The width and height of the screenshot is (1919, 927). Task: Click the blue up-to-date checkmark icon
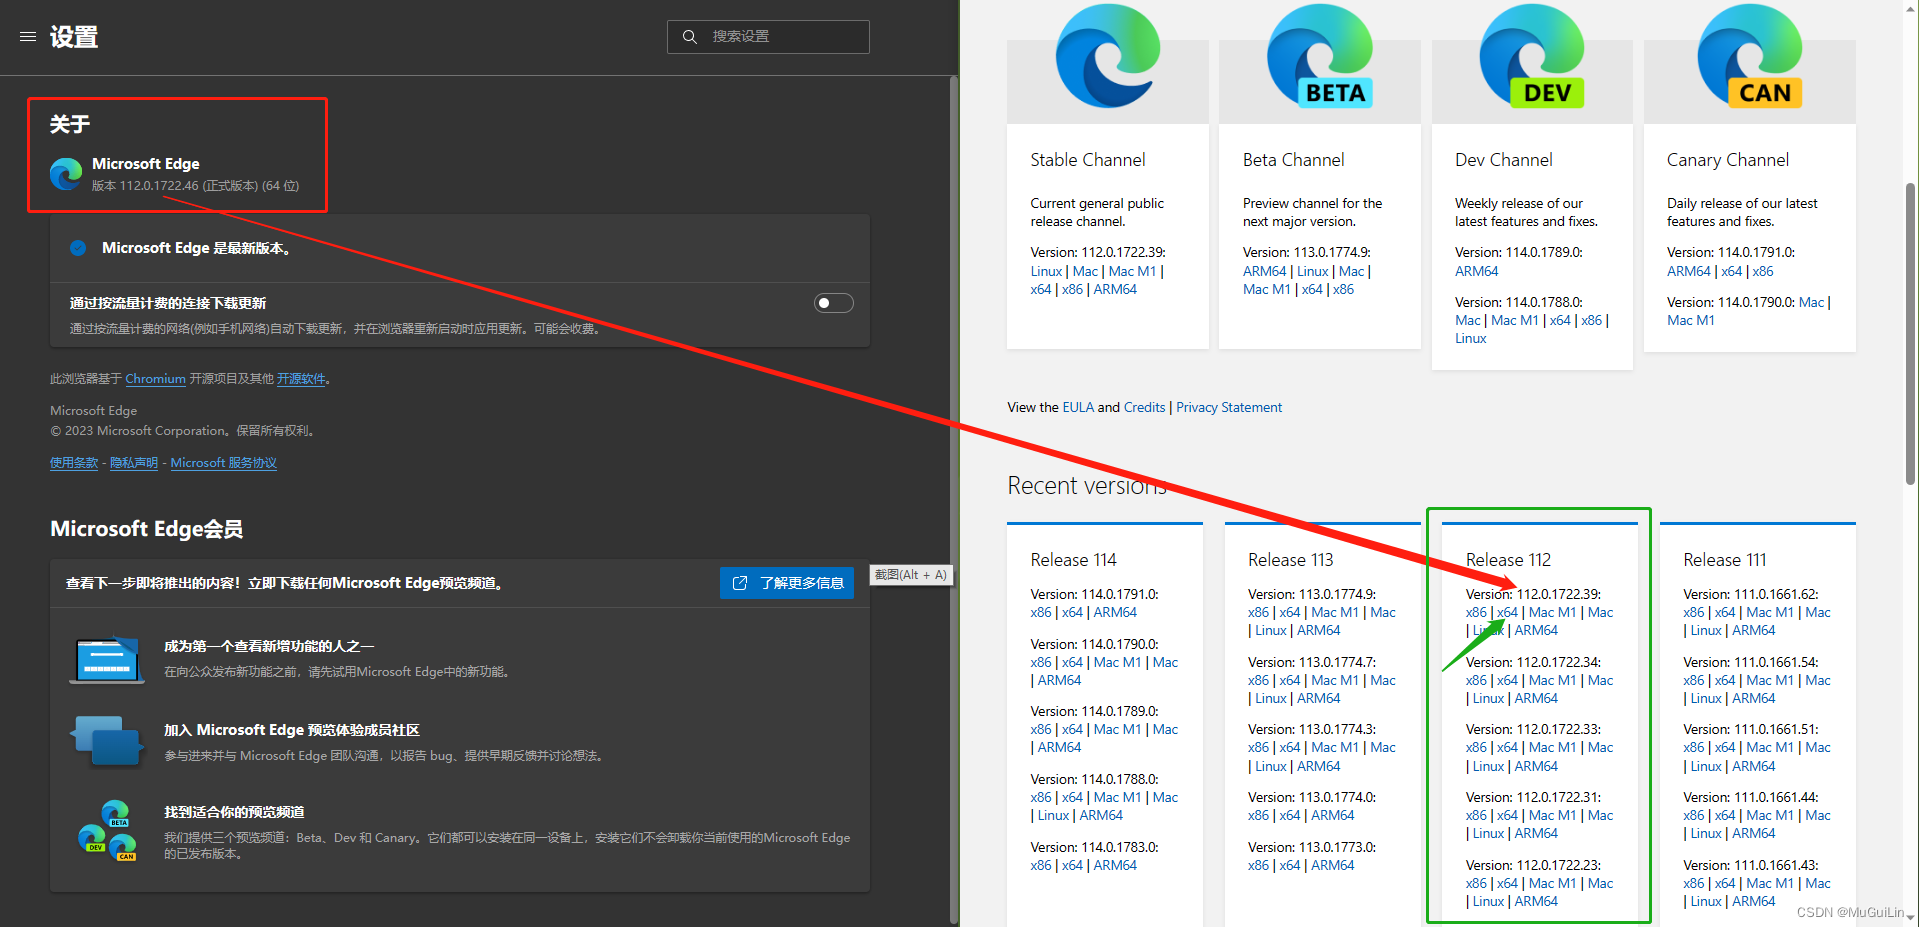point(78,248)
